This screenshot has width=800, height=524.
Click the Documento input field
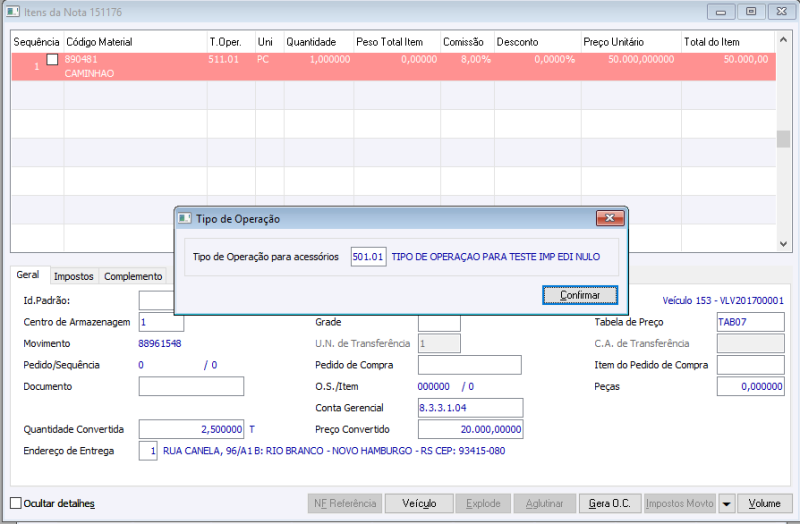pos(191,386)
